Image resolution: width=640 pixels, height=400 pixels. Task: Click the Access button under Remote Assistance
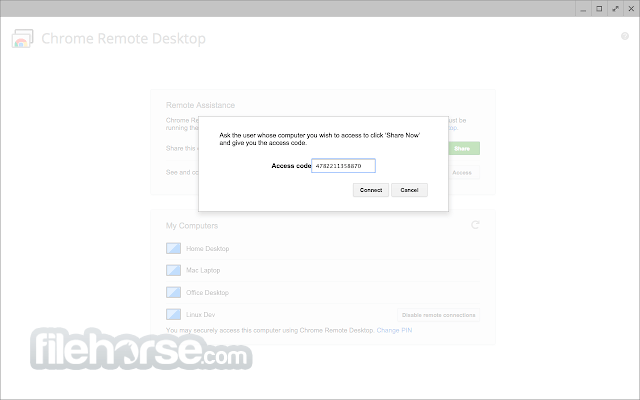[462, 173]
